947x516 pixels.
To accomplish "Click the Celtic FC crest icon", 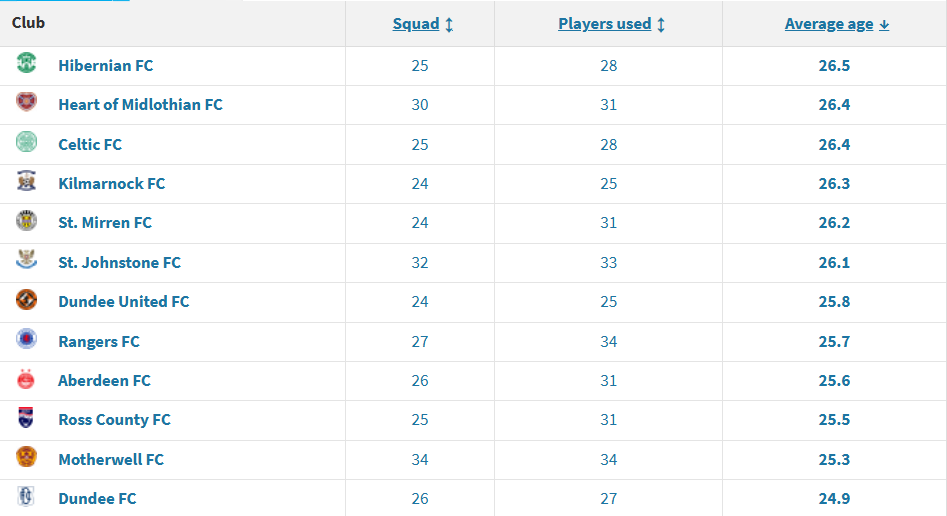I will (26, 142).
